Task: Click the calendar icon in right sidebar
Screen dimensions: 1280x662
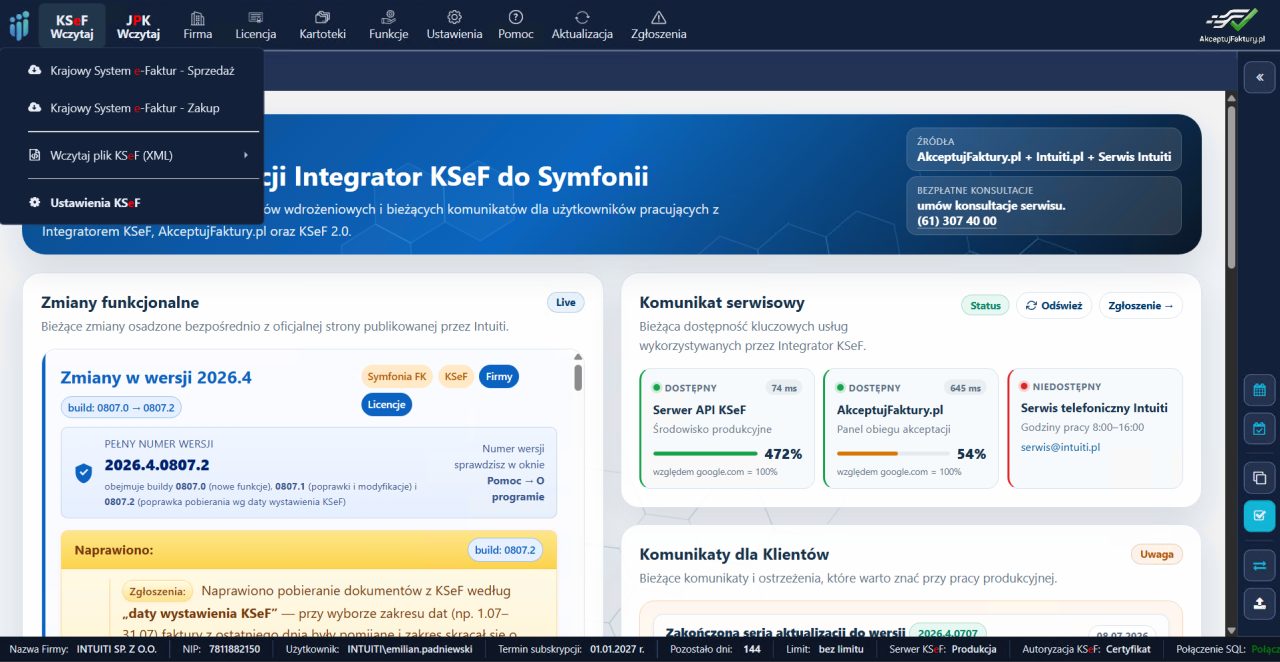Action: [1259, 390]
